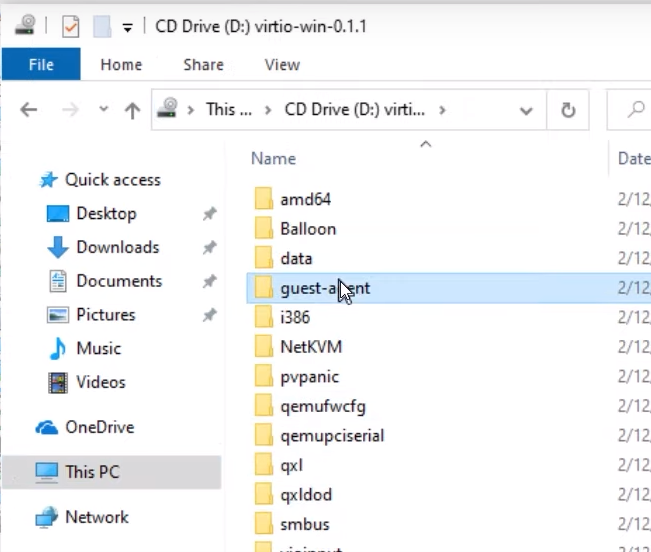The height and width of the screenshot is (552, 651).
Task: Select the guest-agent folder icon
Action: coord(264,287)
